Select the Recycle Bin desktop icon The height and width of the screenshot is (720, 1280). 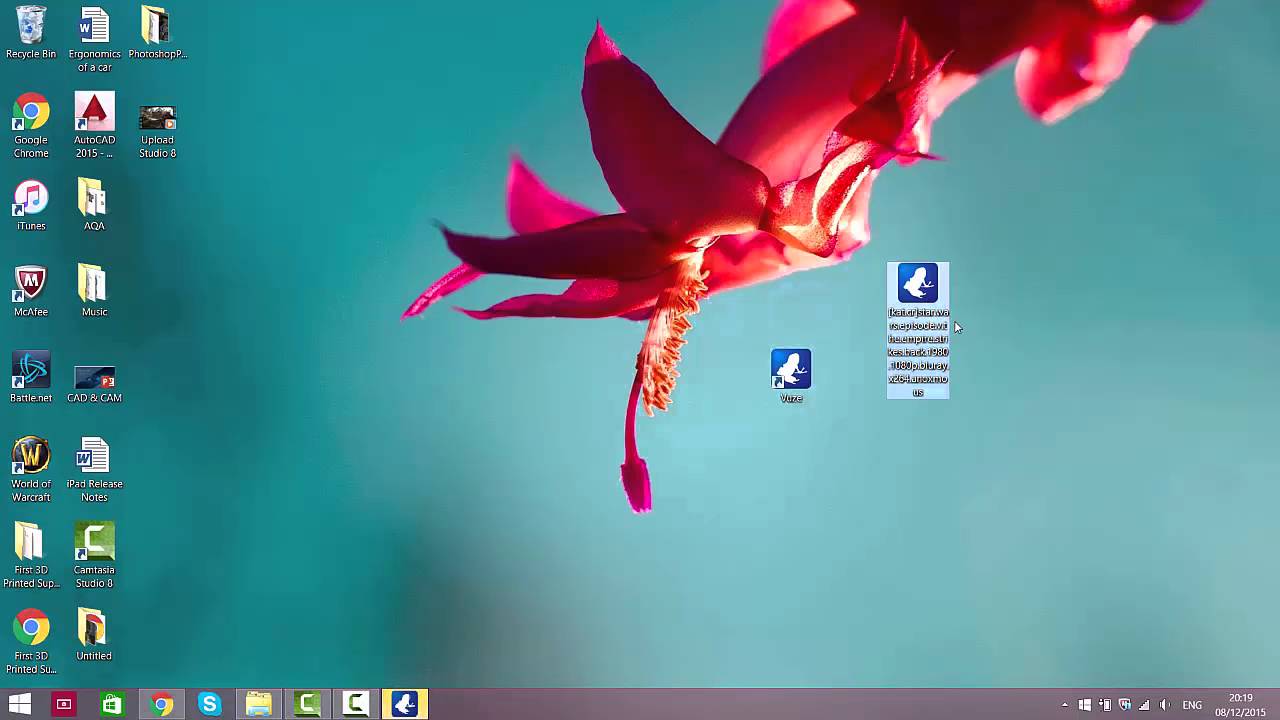point(31,33)
